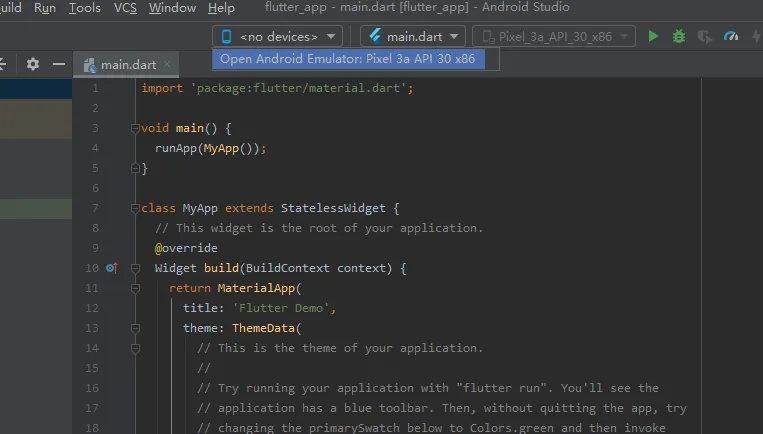Click the phone icon in device selector

(226, 36)
